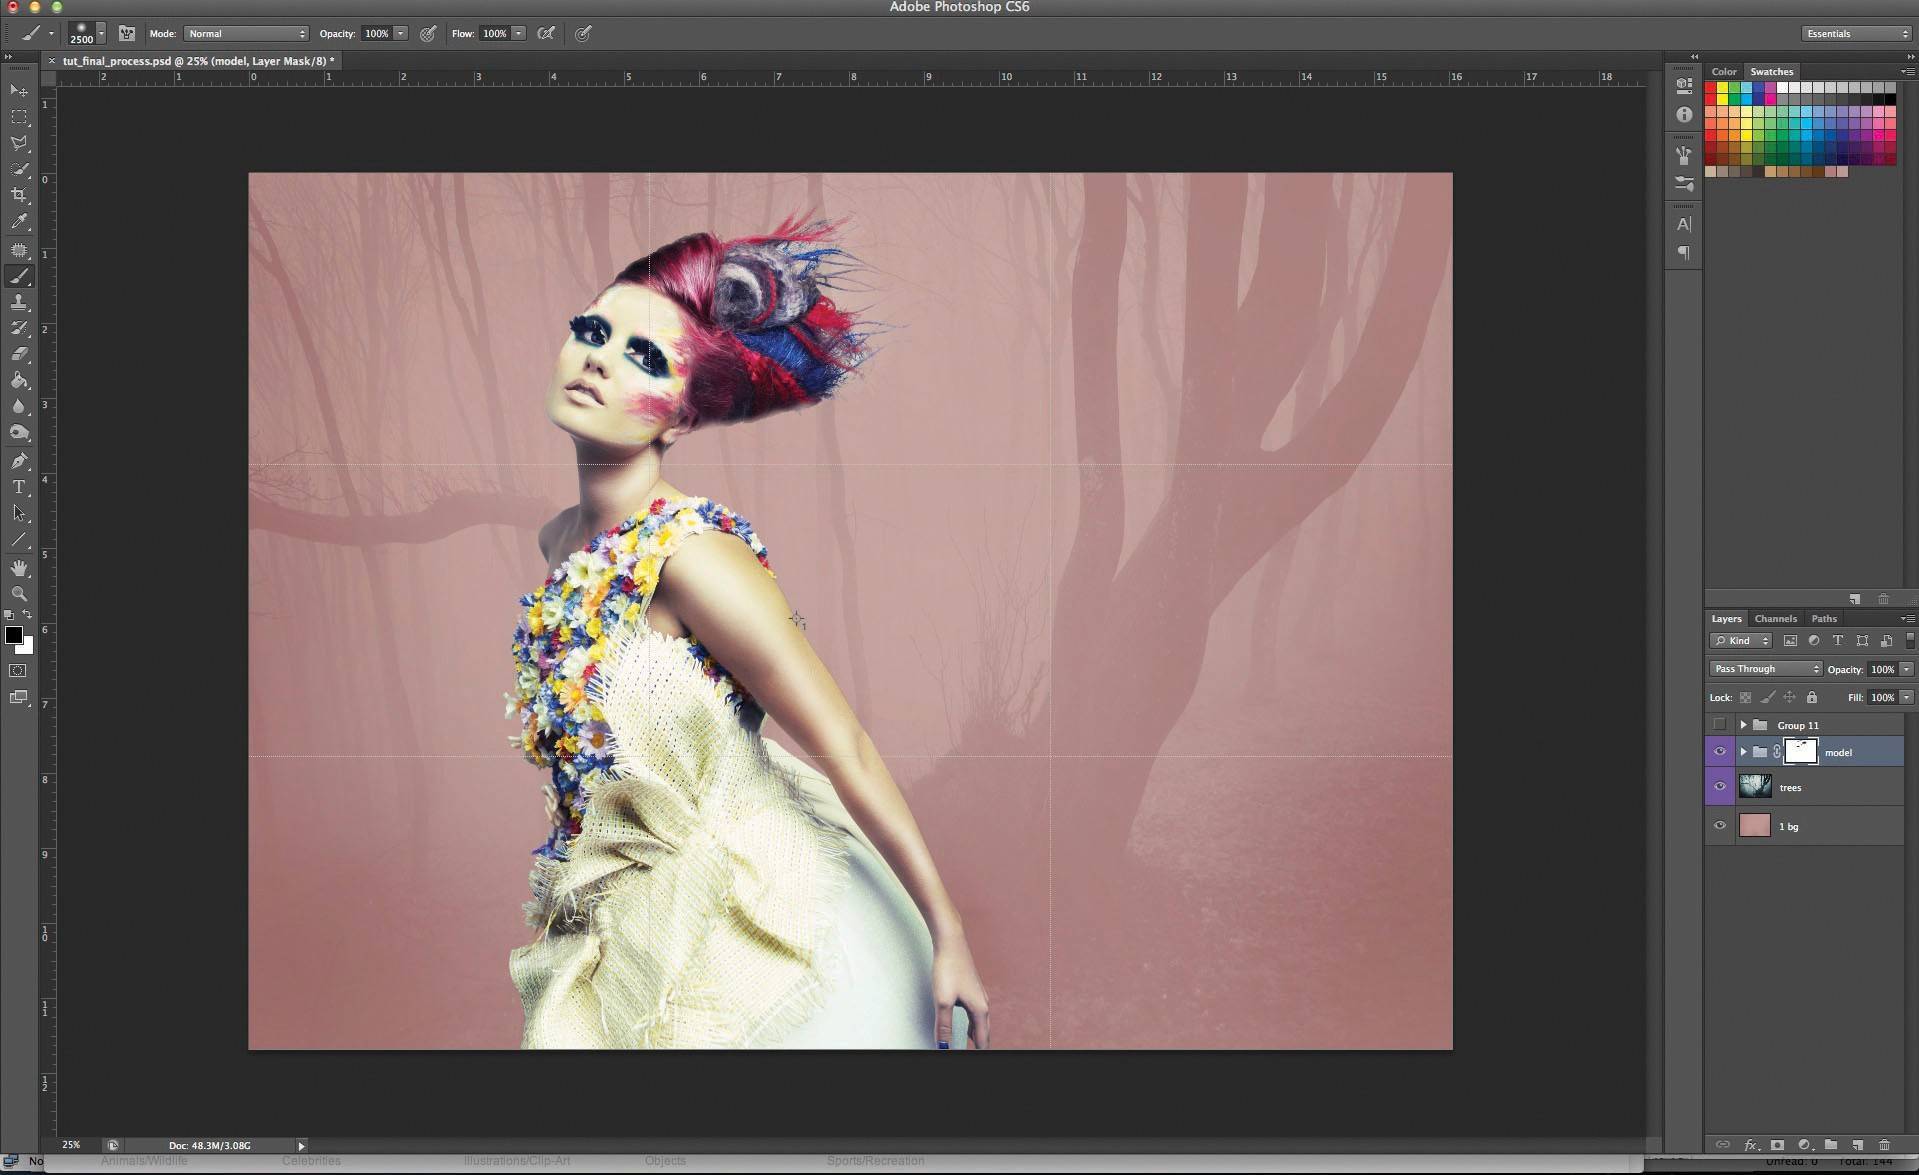Select the tut_final_process.psd document tab

(198, 61)
